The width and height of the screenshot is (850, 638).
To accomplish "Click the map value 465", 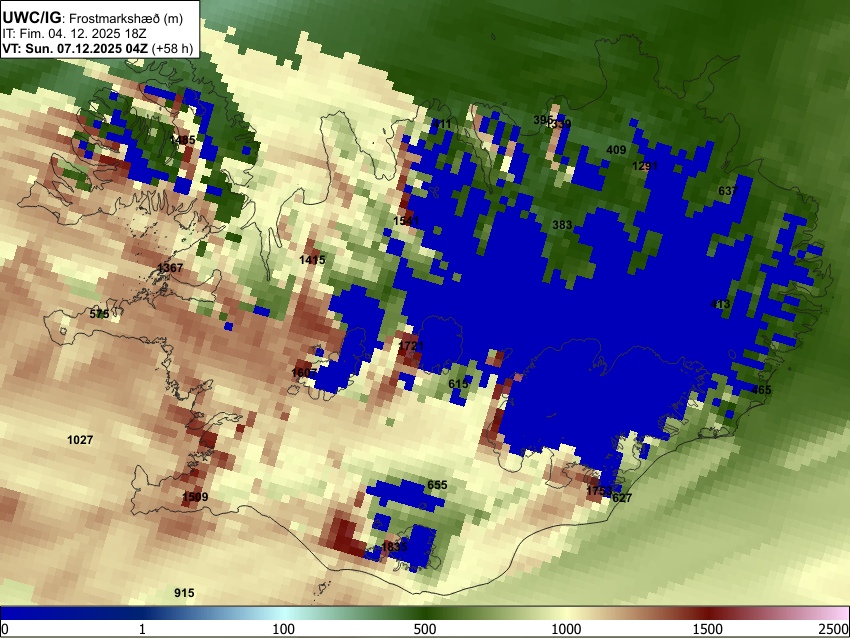I will point(761,390).
